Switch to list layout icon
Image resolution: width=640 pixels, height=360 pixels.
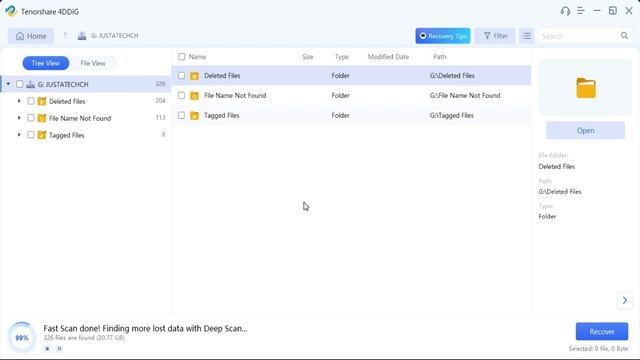(527, 36)
